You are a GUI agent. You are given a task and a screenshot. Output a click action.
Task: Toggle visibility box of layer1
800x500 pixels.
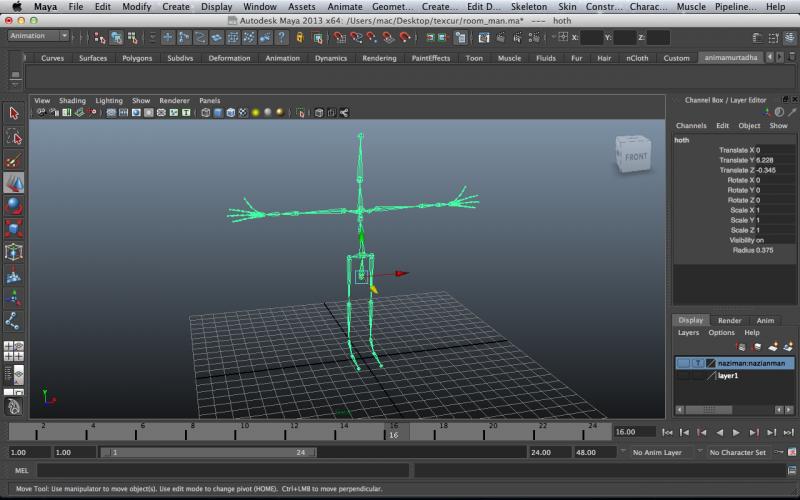tap(683, 376)
